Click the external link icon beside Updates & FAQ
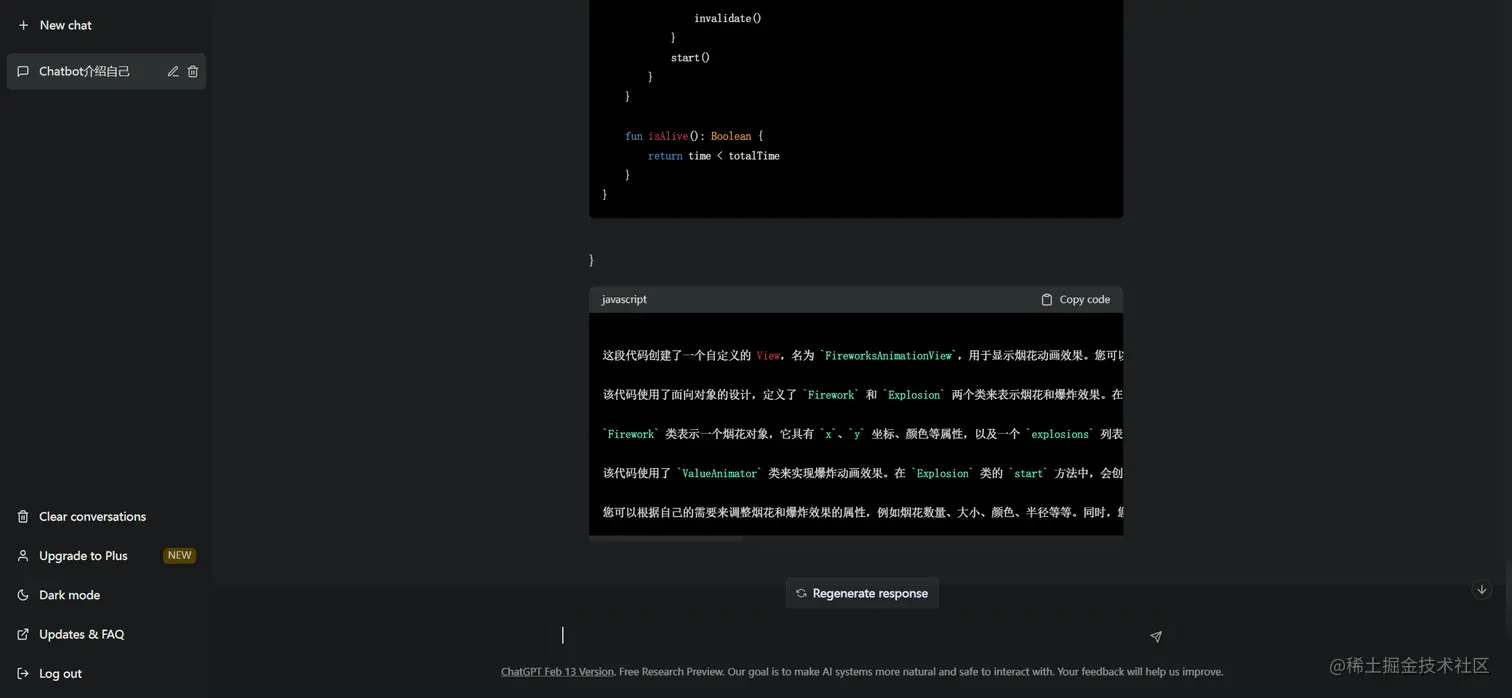 tap(23, 633)
